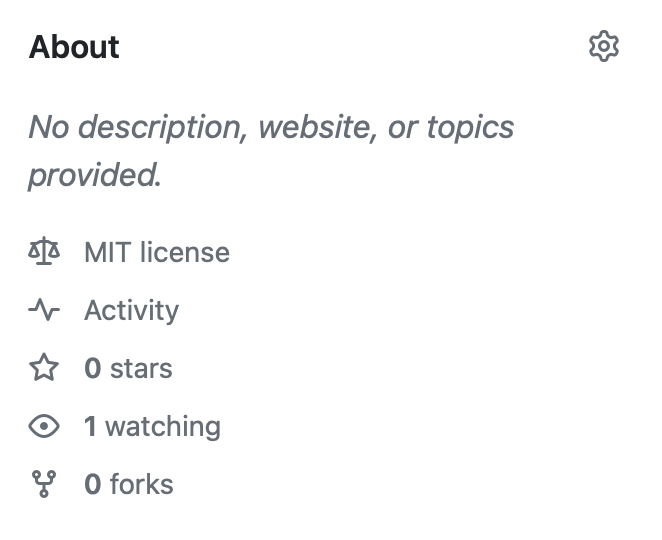
Task: Click the bold 0 beside stars
Action: point(93,368)
